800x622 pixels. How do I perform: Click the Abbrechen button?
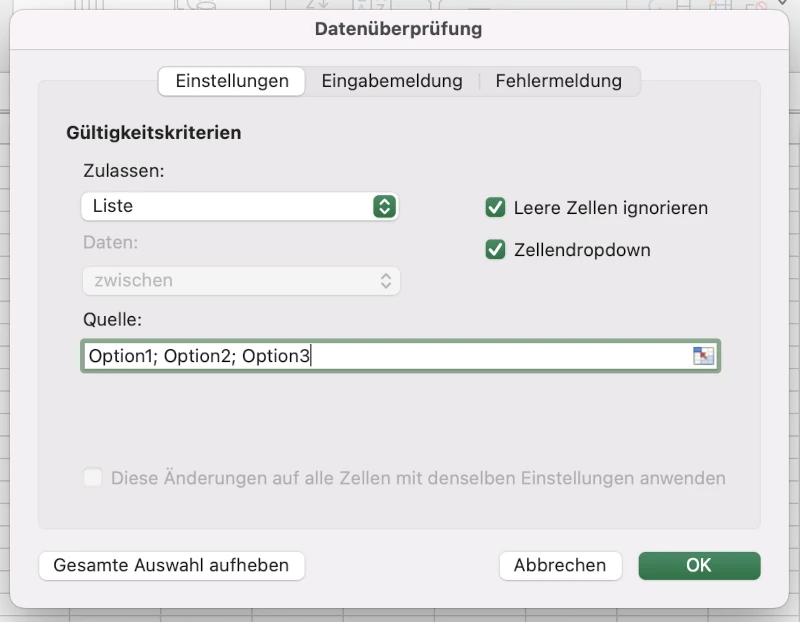pyautogui.click(x=559, y=565)
